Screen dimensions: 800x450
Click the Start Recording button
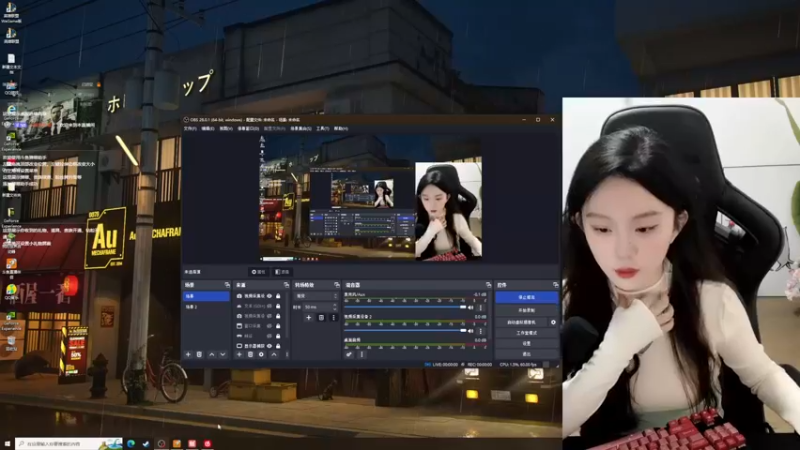tap(527, 310)
